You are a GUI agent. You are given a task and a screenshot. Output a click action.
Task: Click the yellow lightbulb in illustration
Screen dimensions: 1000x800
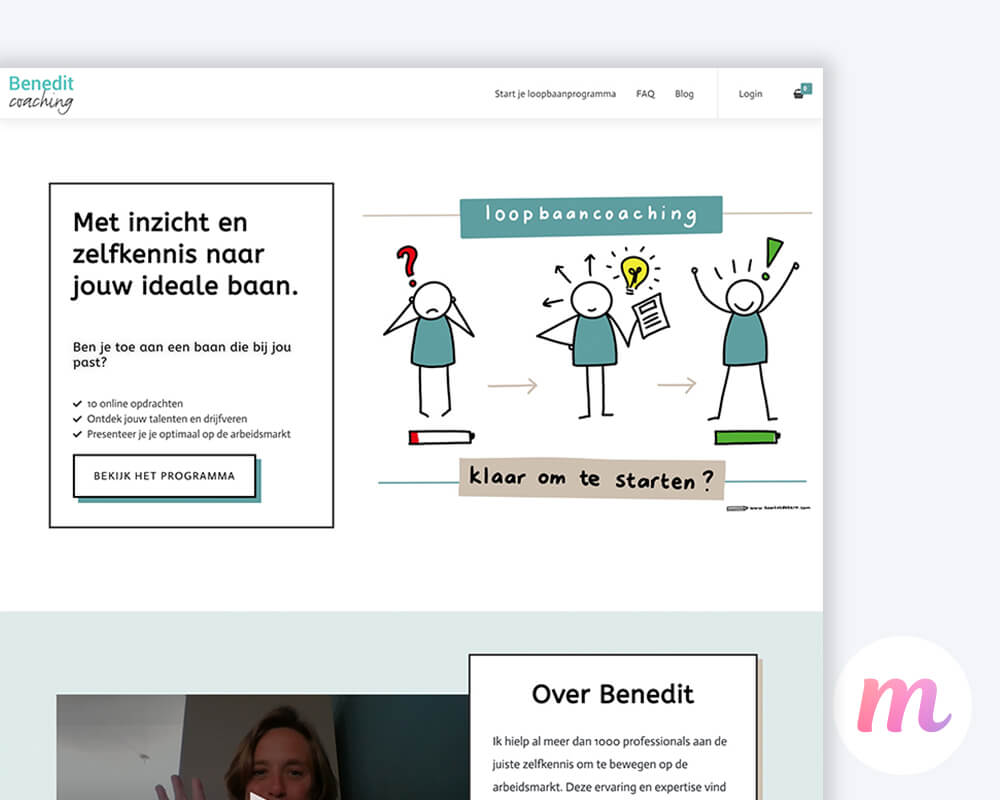click(634, 273)
